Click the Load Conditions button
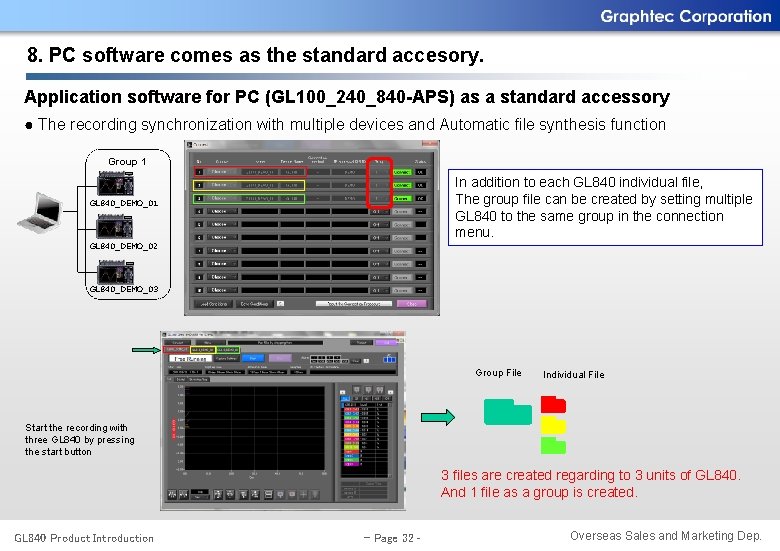Screen dimensions: 780x551 (213, 304)
